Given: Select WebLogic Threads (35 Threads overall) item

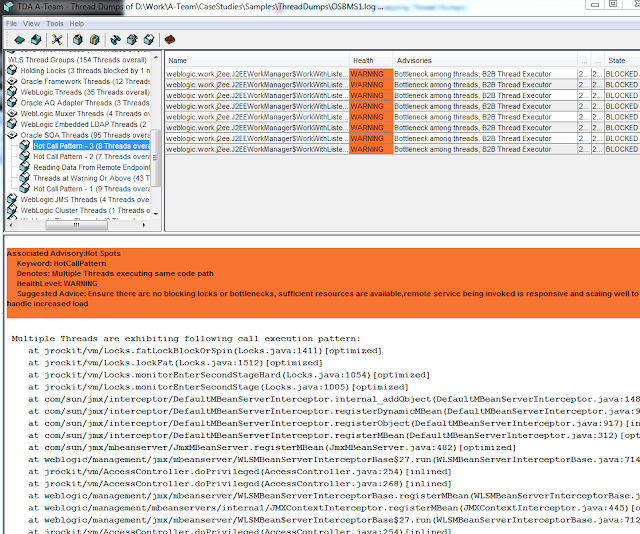Looking at the screenshot, I should (x=85, y=92).
